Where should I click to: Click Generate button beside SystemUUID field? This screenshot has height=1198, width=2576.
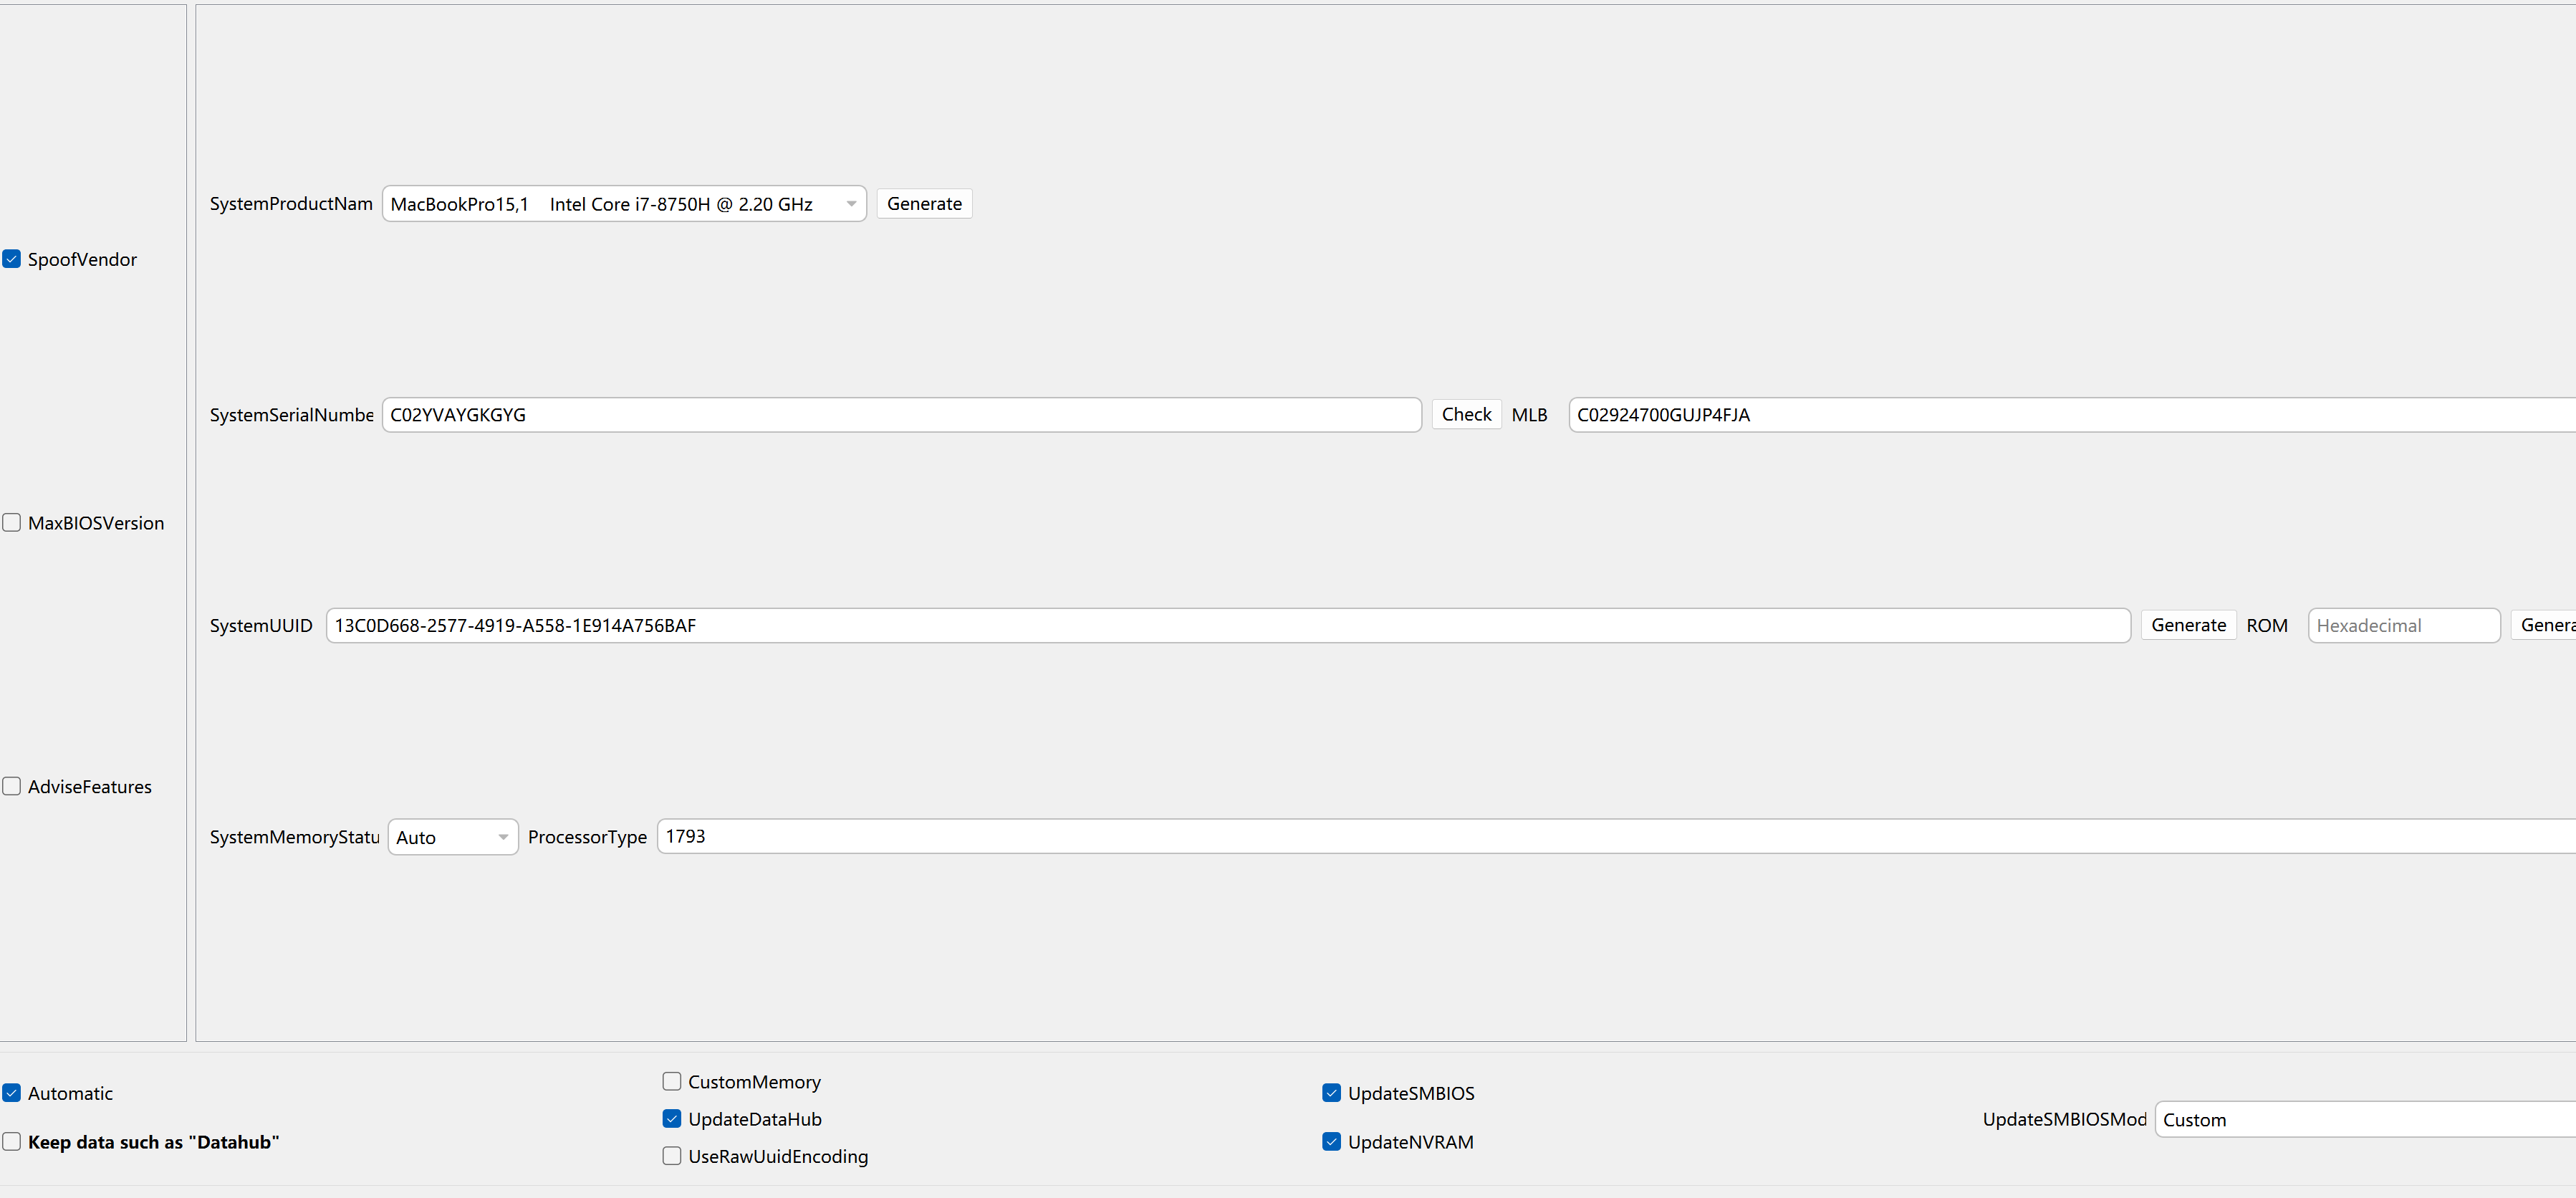pos(2188,625)
